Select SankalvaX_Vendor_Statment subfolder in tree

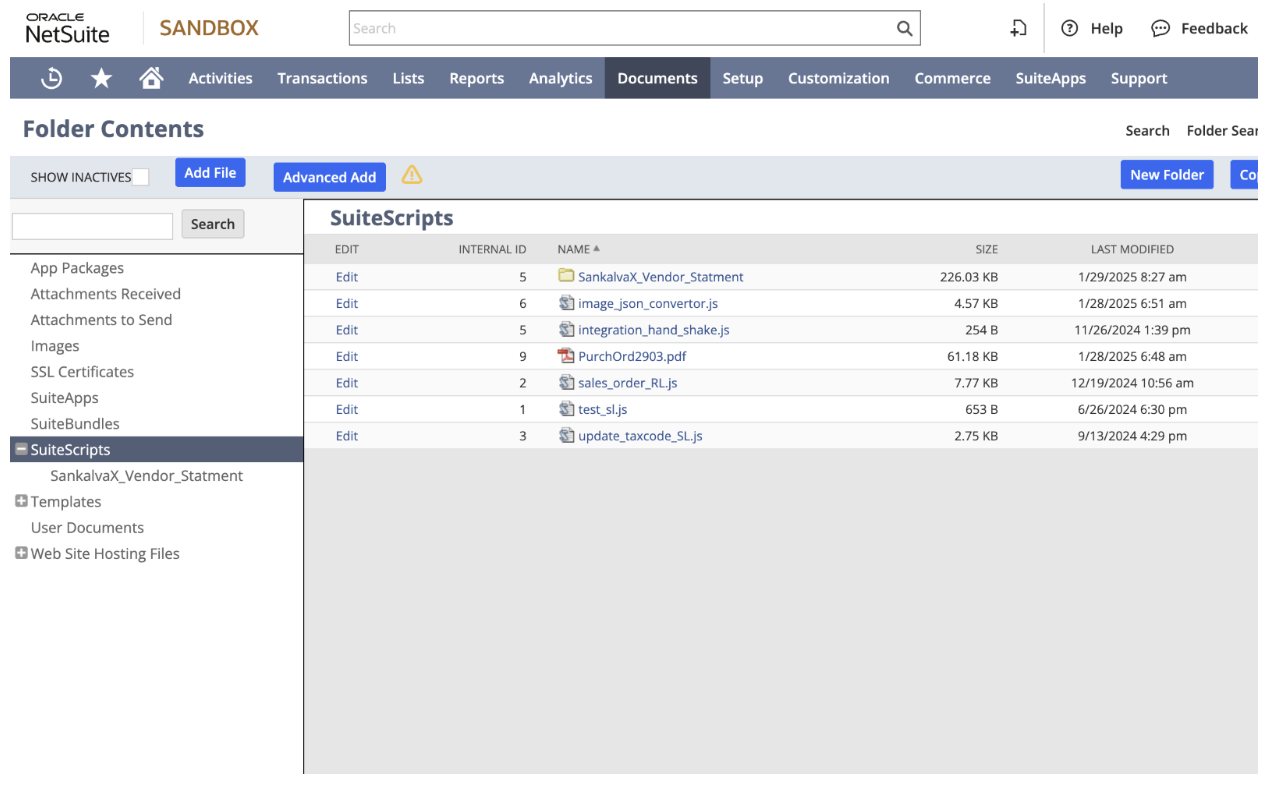(147, 476)
